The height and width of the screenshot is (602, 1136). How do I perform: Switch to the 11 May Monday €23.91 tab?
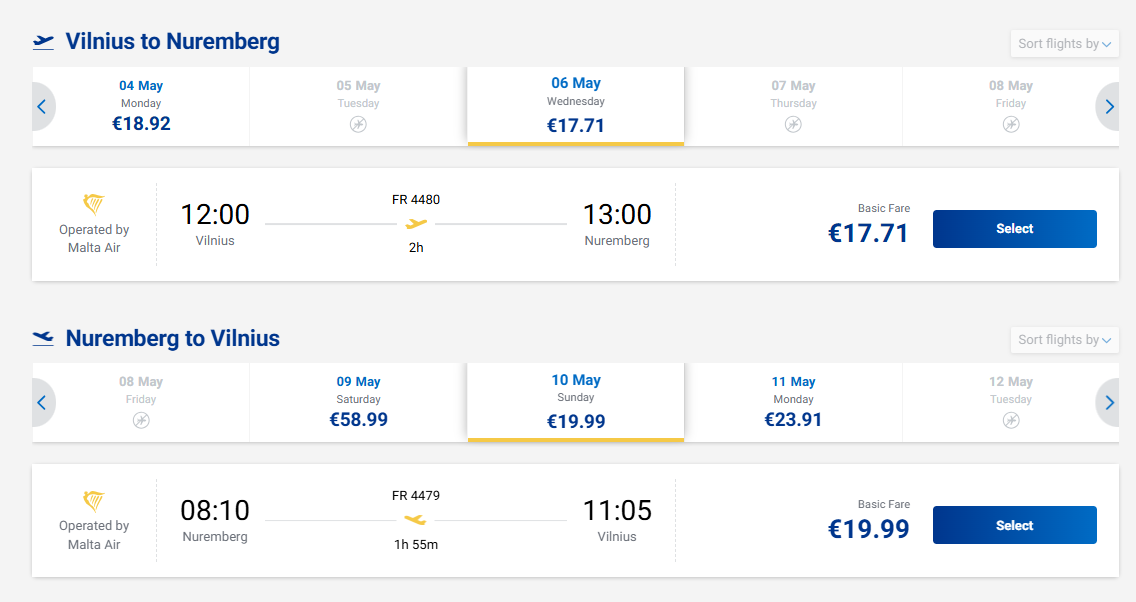click(793, 402)
